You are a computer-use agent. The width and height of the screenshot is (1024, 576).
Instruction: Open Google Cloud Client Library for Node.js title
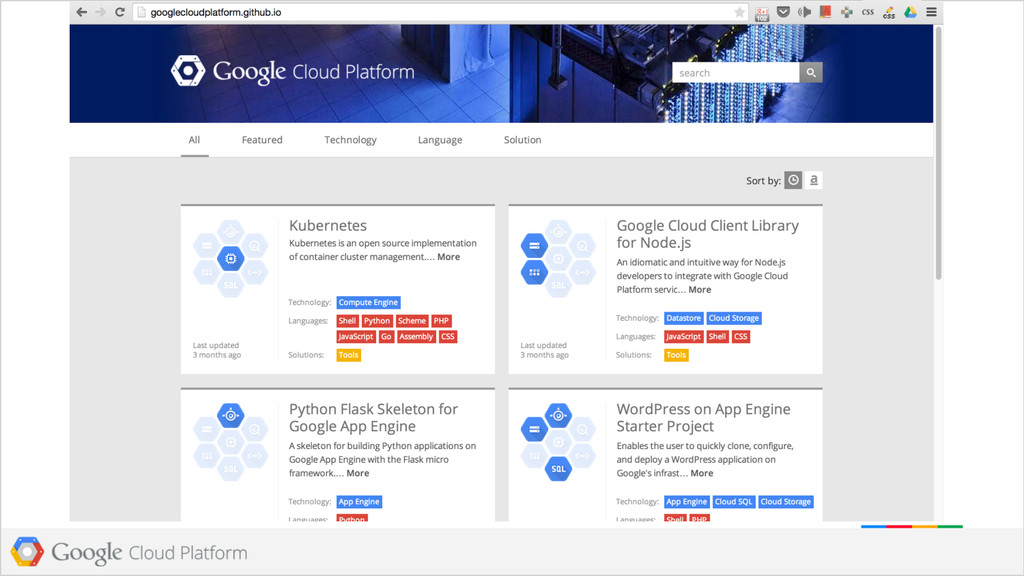coord(707,234)
